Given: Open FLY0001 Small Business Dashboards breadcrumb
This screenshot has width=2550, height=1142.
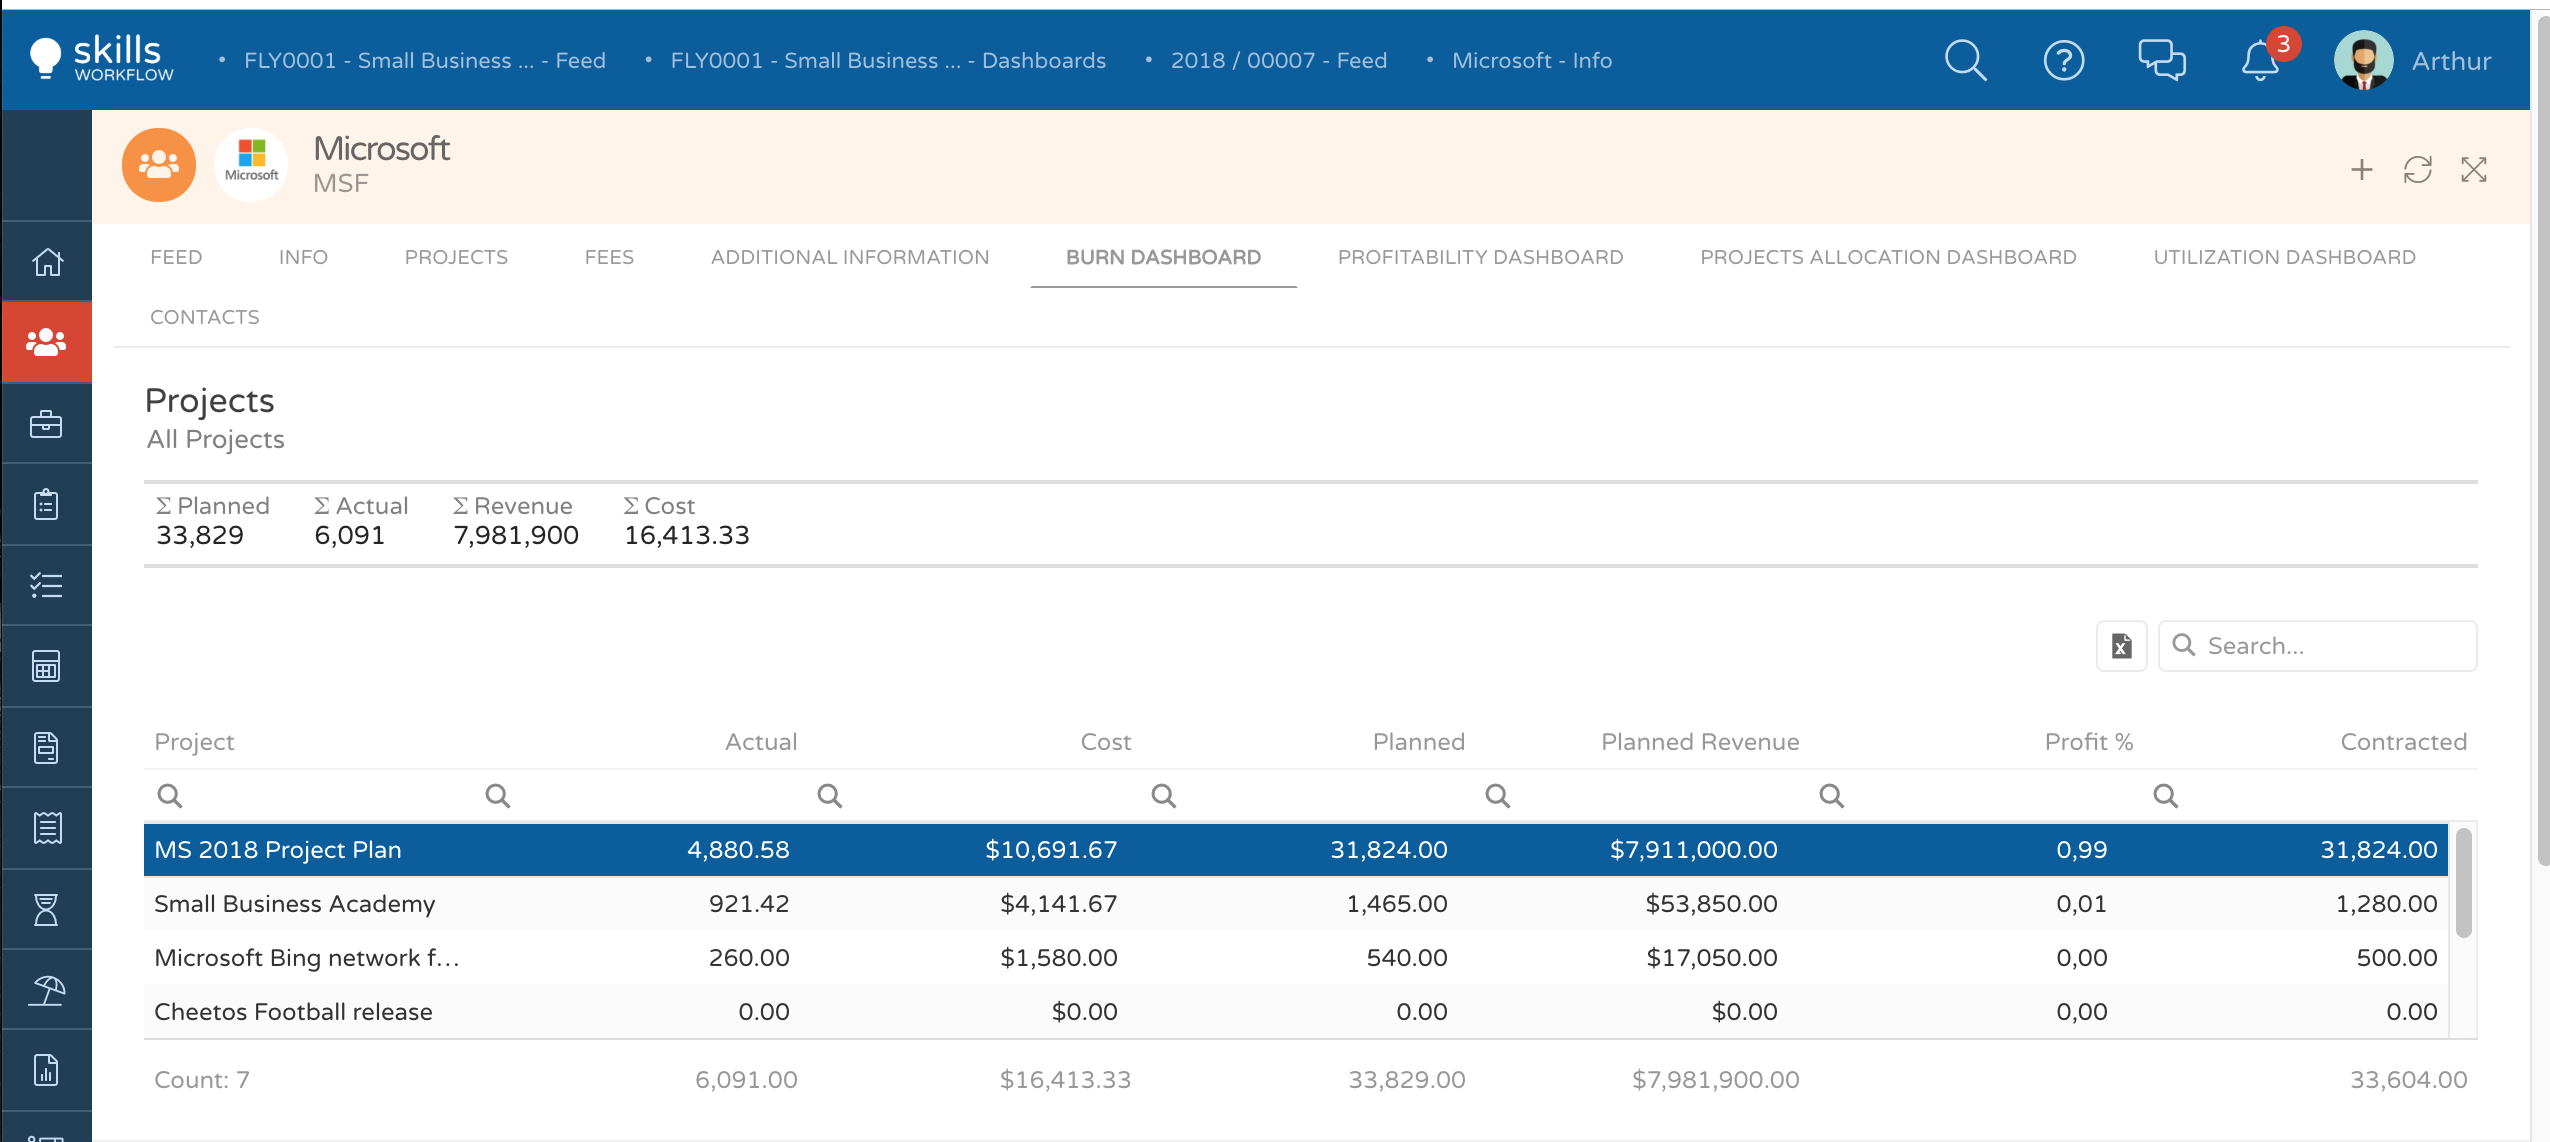Looking at the screenshot, I should click(x=888, y=60).
